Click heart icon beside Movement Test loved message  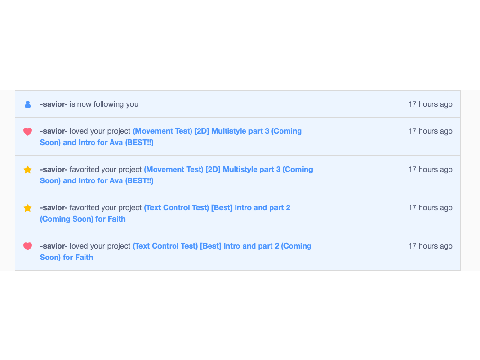tap(28, 132)
